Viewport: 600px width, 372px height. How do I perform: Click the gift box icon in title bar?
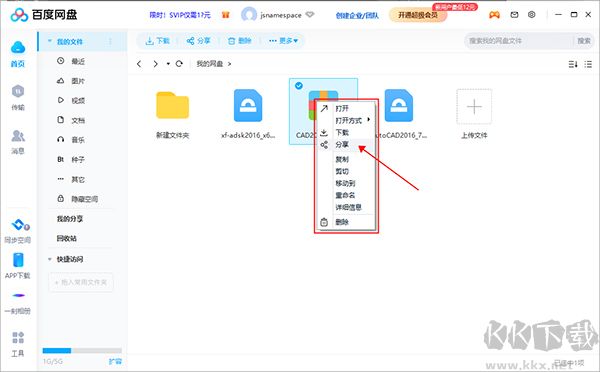(226, 15)
